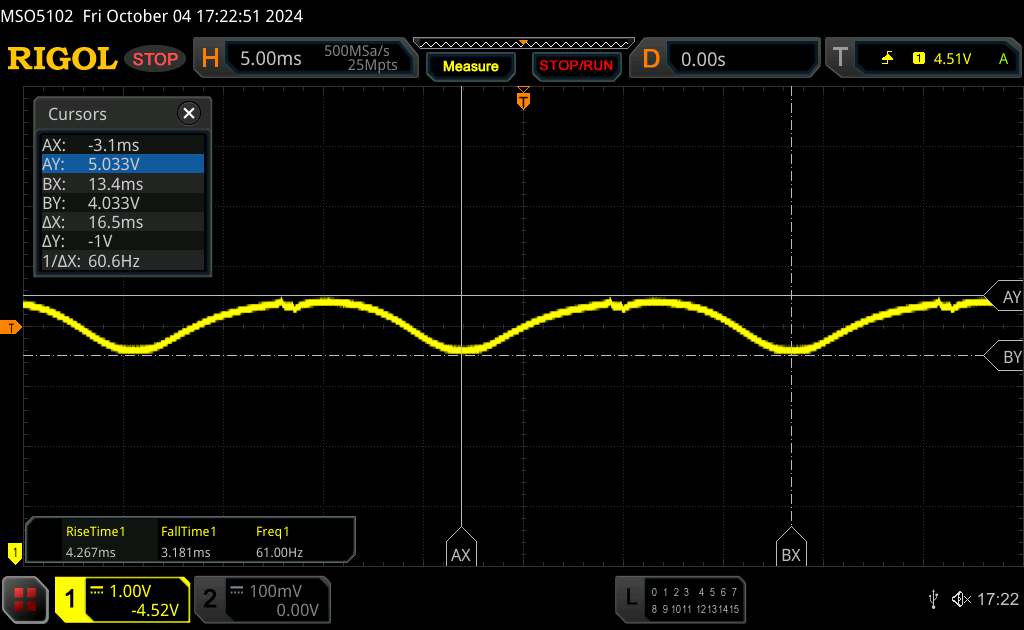
Task: Open the trigger T 4.51V settings
Action: (922, 59)
